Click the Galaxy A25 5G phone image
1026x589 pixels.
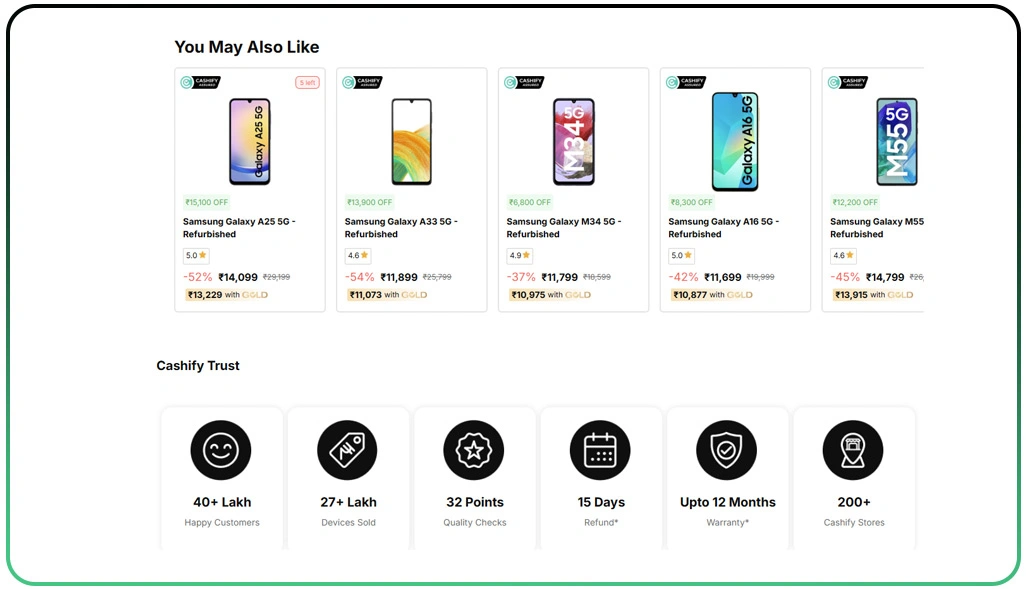[250, 140]
